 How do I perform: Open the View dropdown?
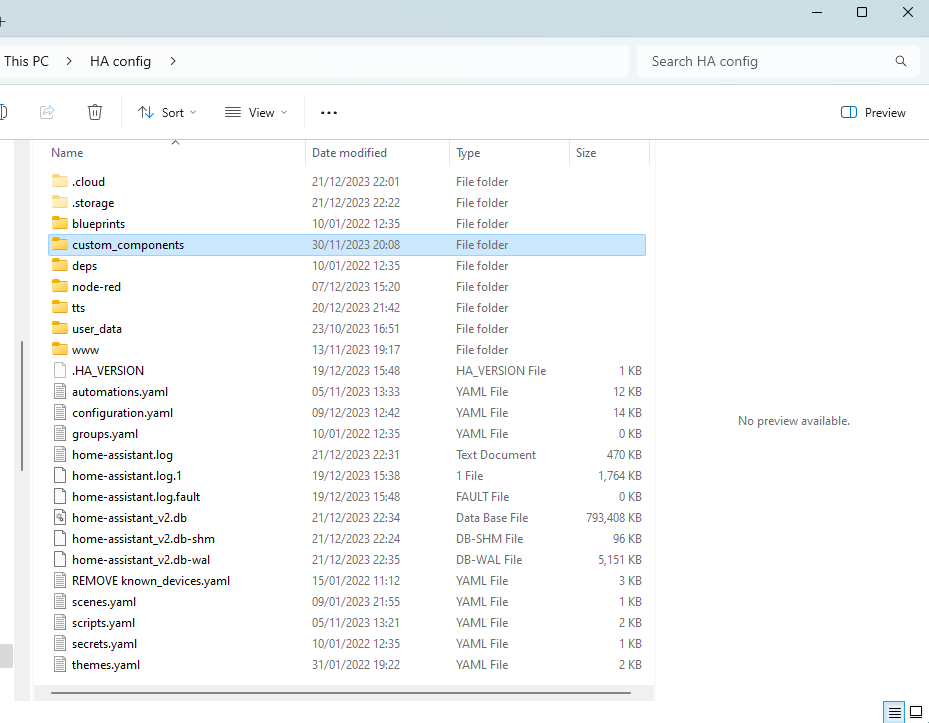coord(256,112)
